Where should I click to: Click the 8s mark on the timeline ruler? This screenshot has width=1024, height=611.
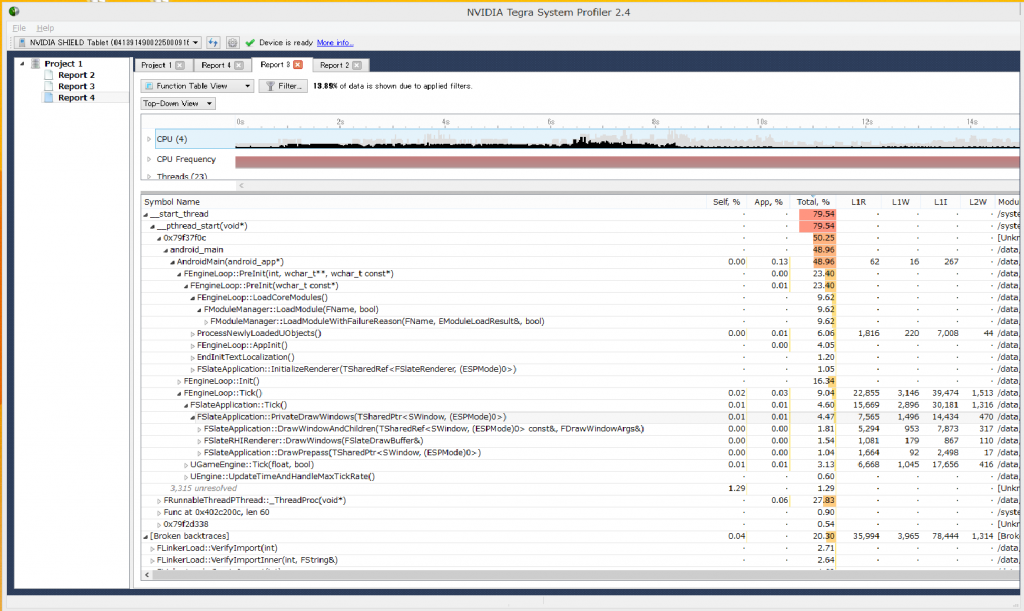pyautogui.click(x=655, y=122)
